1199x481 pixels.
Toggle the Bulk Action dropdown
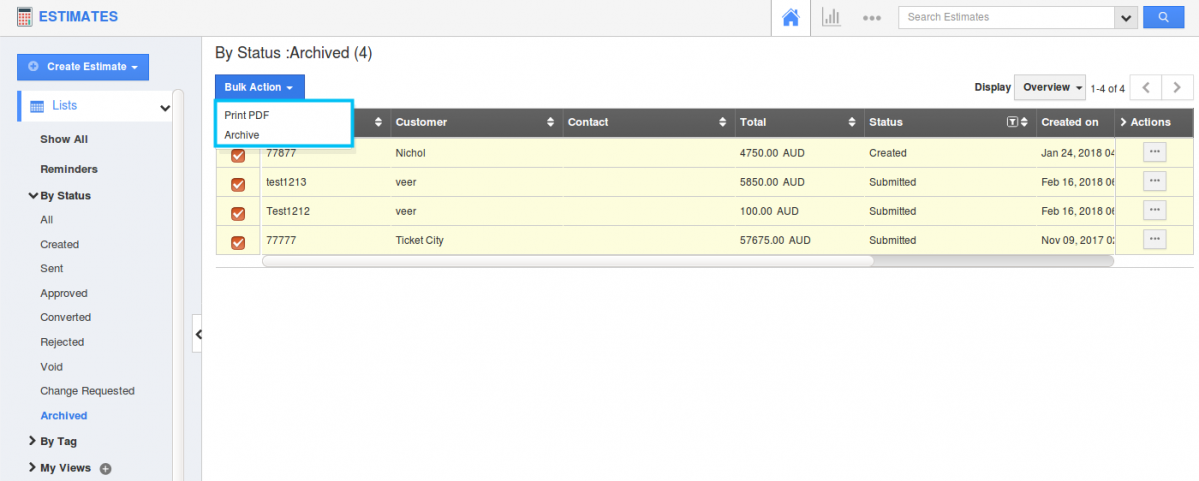(259, 87)
